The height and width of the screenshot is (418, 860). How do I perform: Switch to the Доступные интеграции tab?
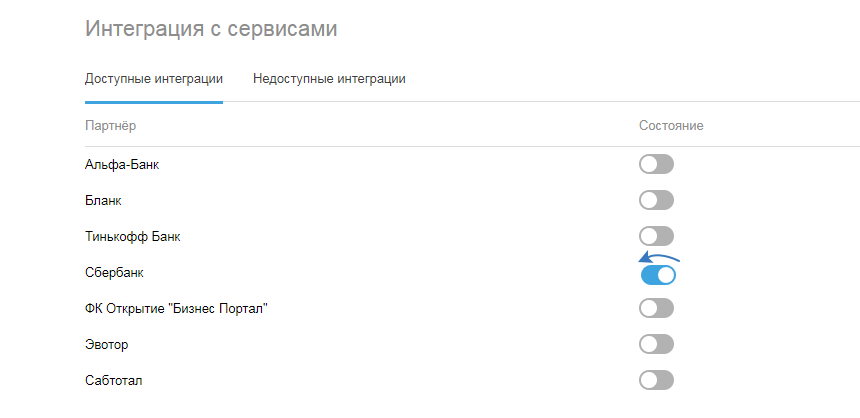point(154,78)
